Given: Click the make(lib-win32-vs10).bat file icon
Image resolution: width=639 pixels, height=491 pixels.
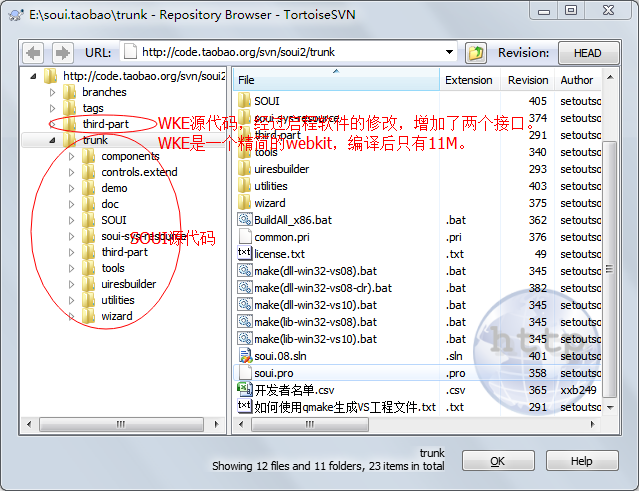Looking at the screenshot, I should click(x=245, y=339).
